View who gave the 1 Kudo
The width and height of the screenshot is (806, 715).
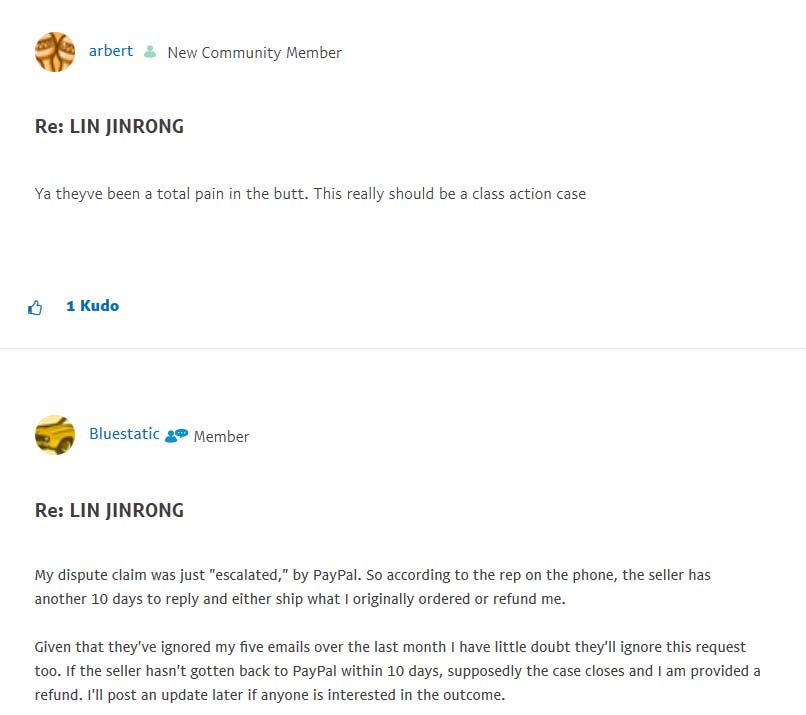point(92,306)
